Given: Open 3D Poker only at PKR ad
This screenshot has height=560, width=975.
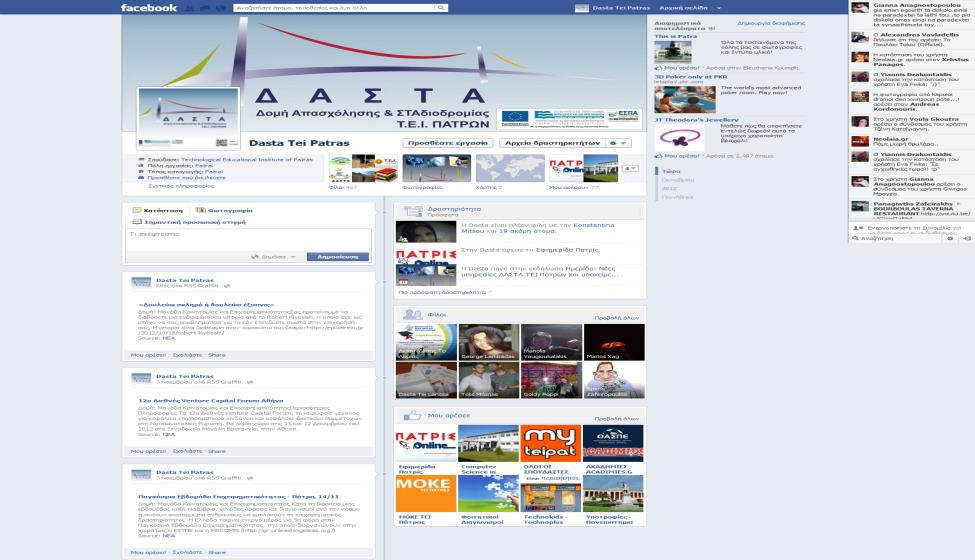Looking at the screenshot, I should pos(690,77).
